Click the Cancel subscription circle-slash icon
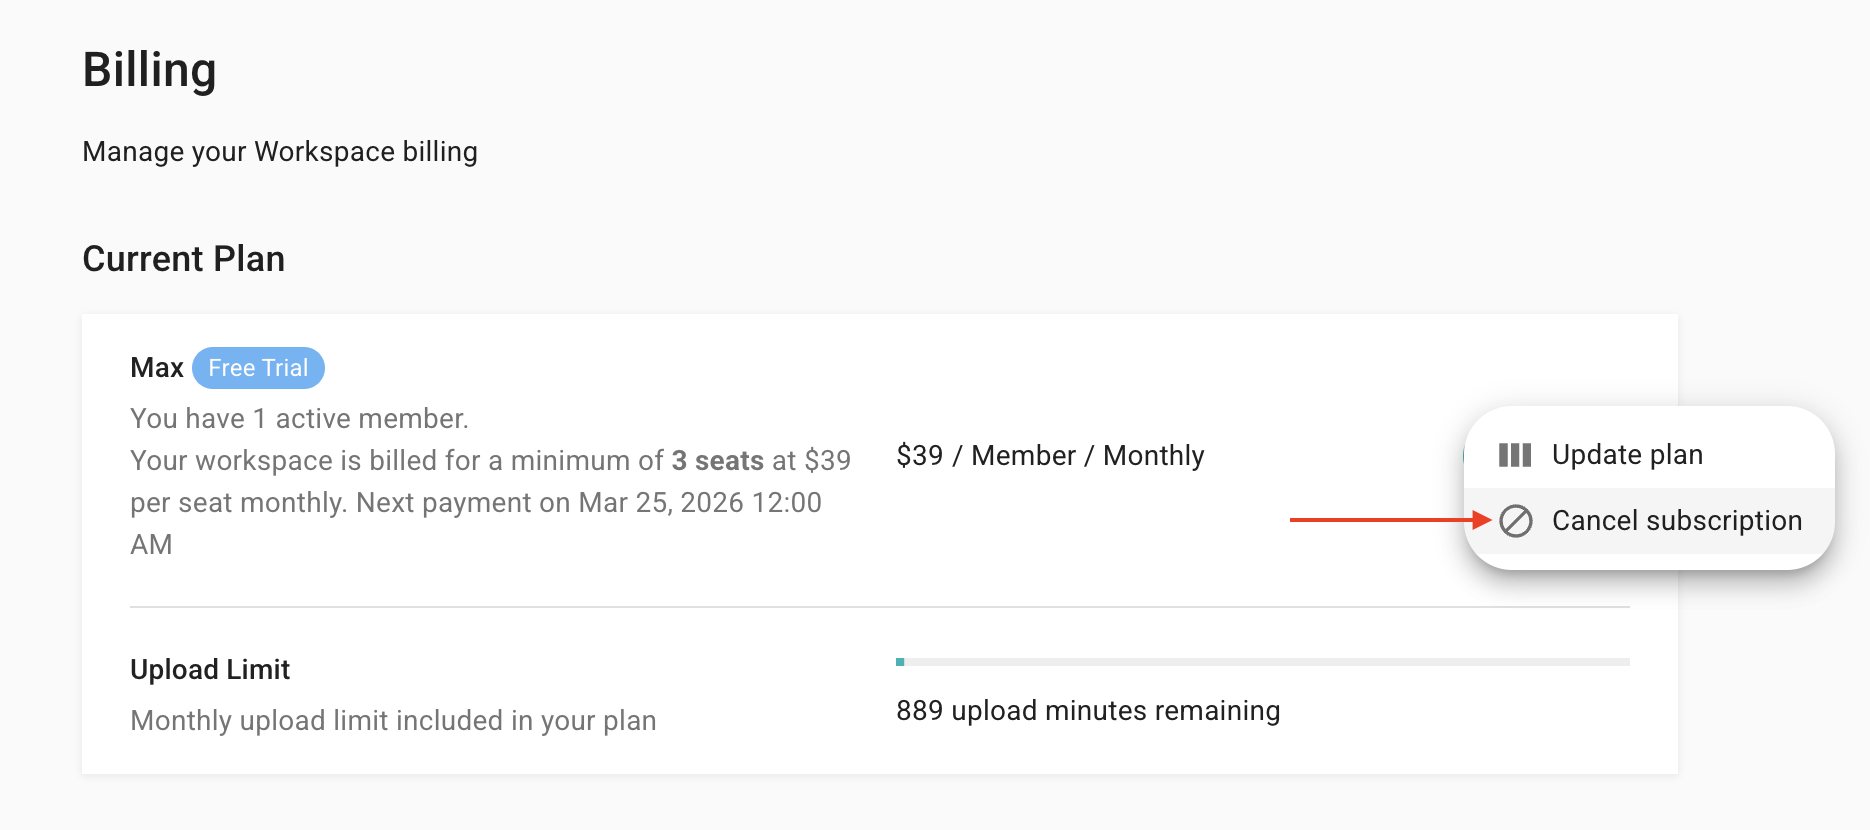This screenshot has width=1870, height=830. tap(1516, 521)
